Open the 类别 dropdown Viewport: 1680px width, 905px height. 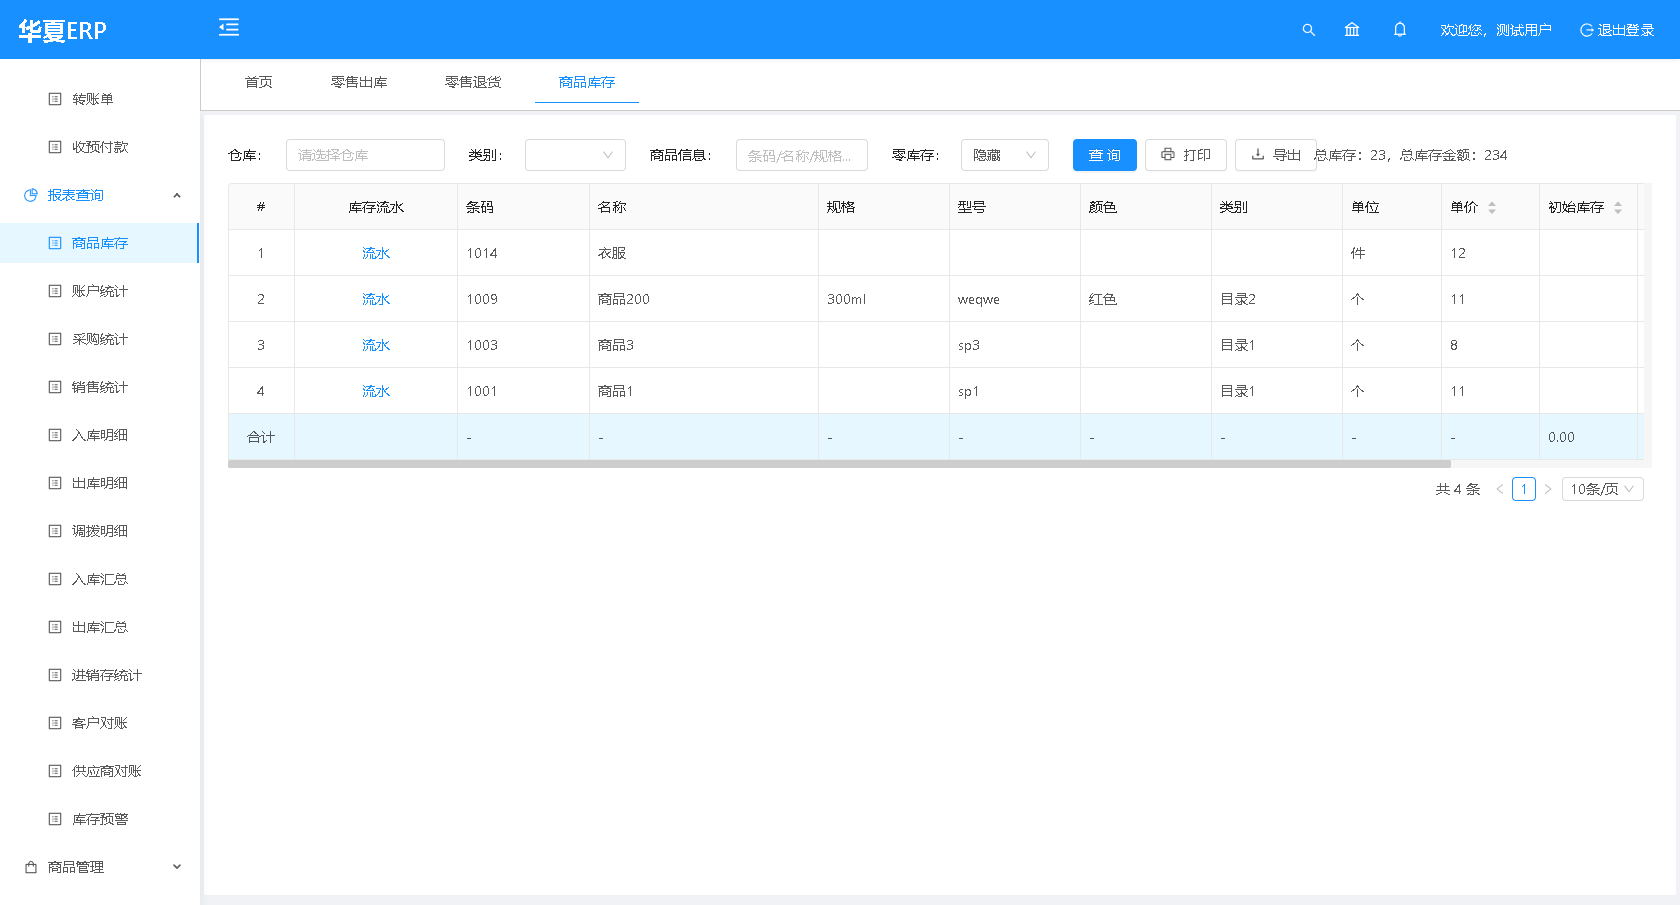575,155
